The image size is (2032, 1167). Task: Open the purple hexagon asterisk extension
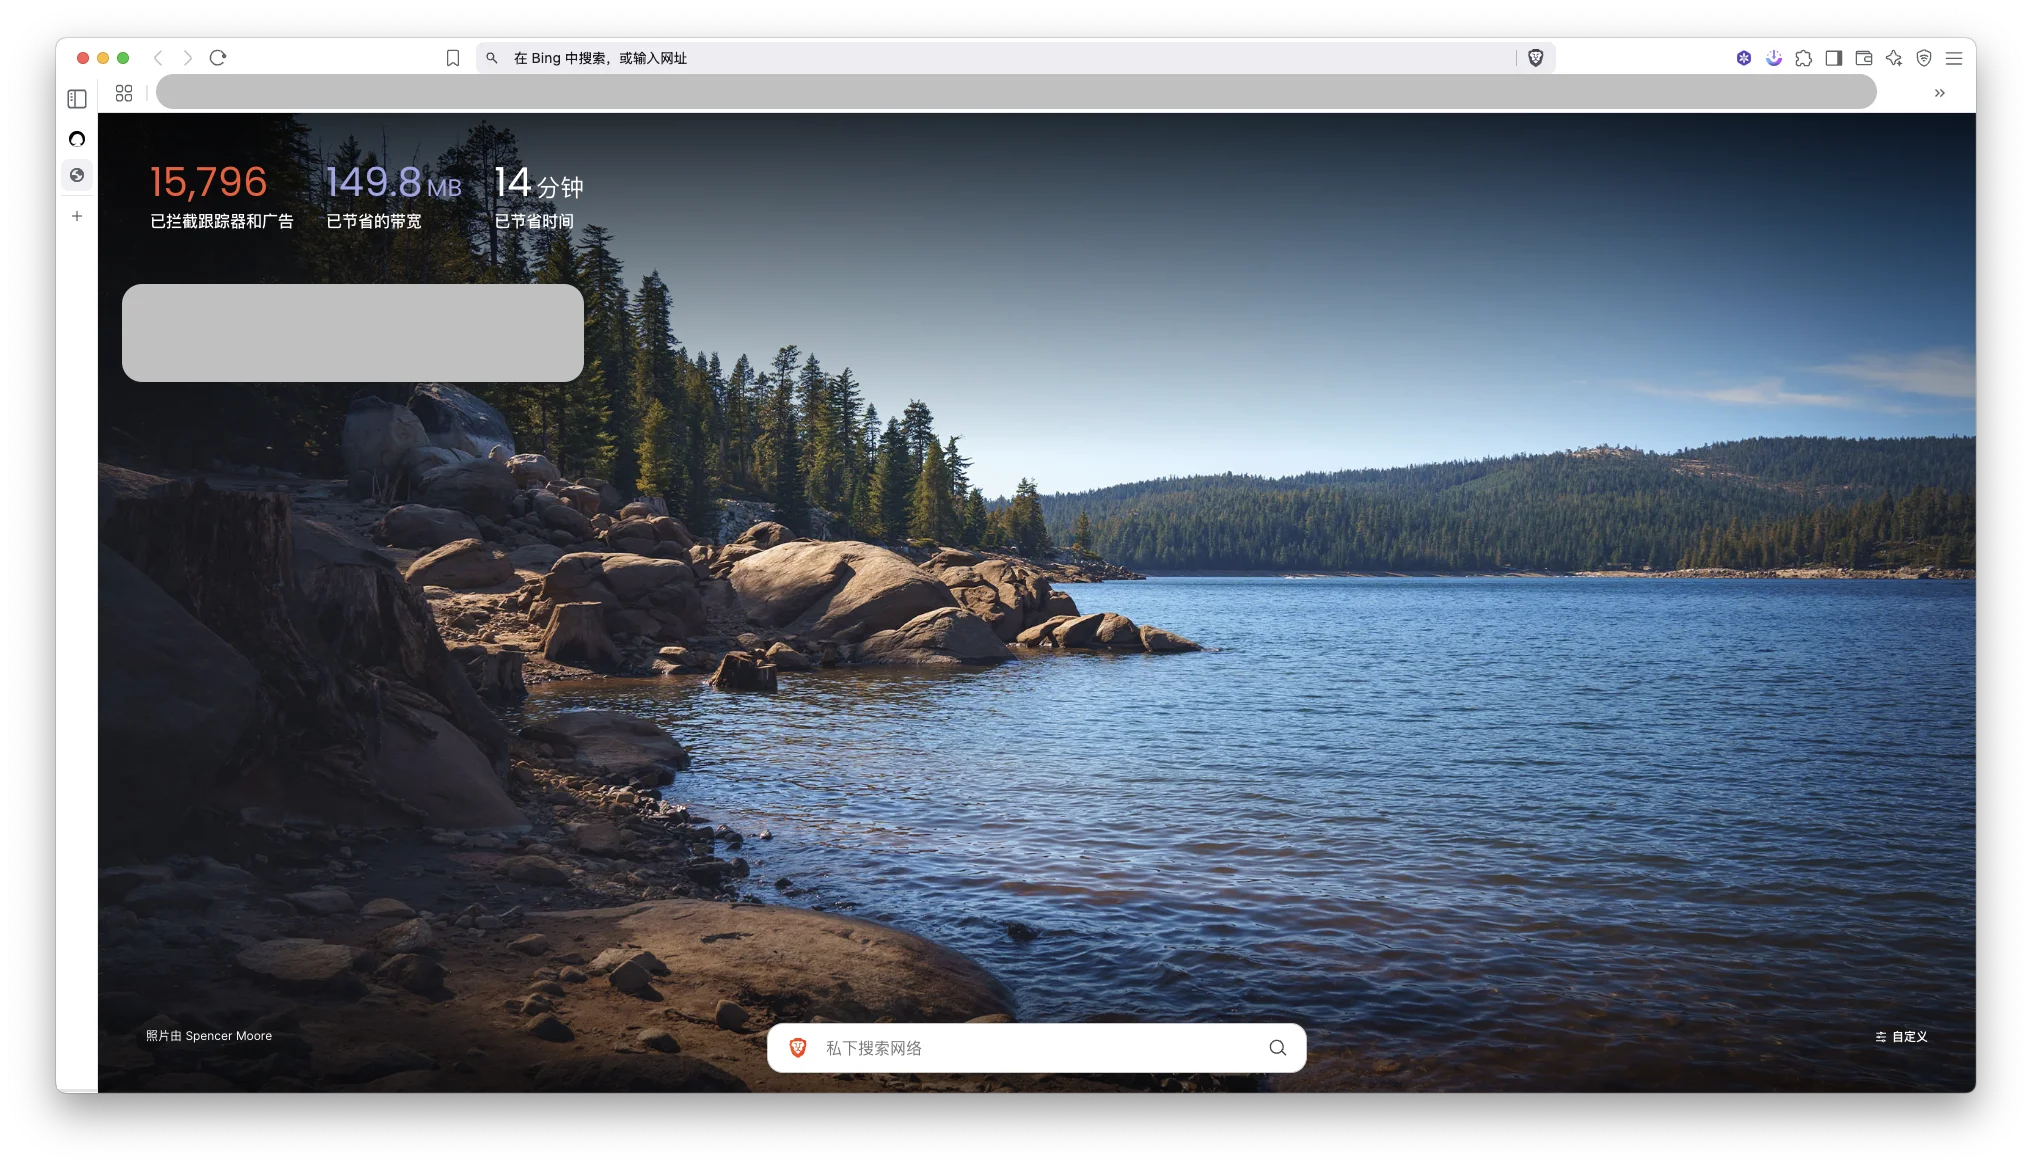click(x=1744, y=58)
